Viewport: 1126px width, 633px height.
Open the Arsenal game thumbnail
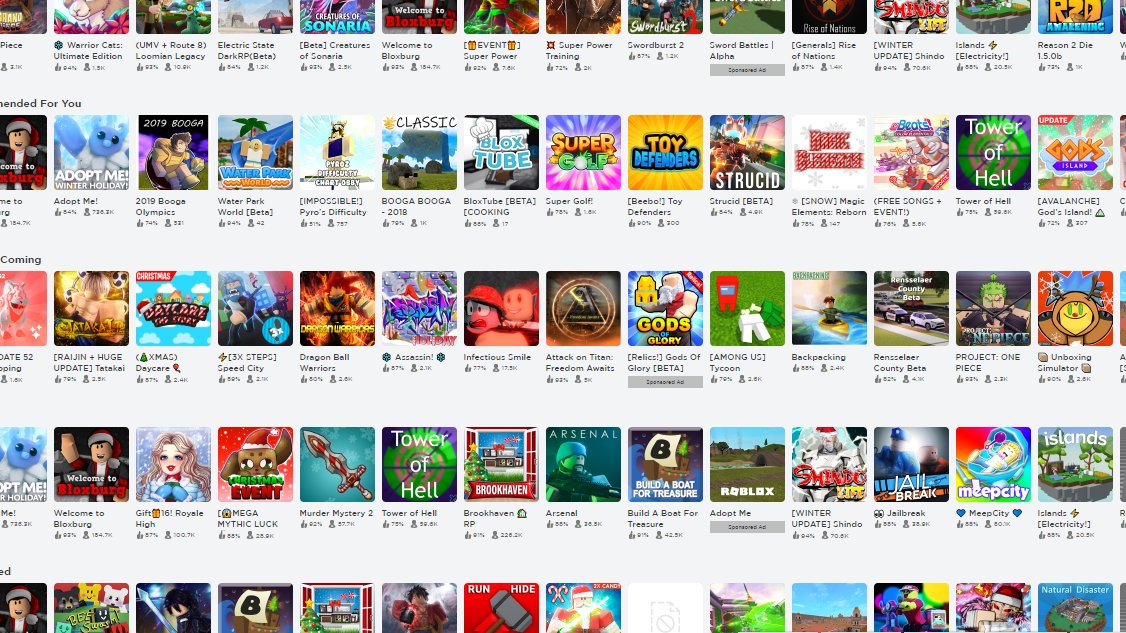pos(583,464)
